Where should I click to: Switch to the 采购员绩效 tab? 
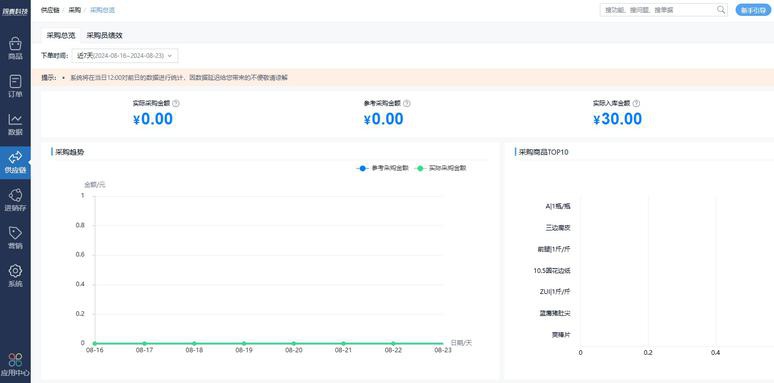104,35
